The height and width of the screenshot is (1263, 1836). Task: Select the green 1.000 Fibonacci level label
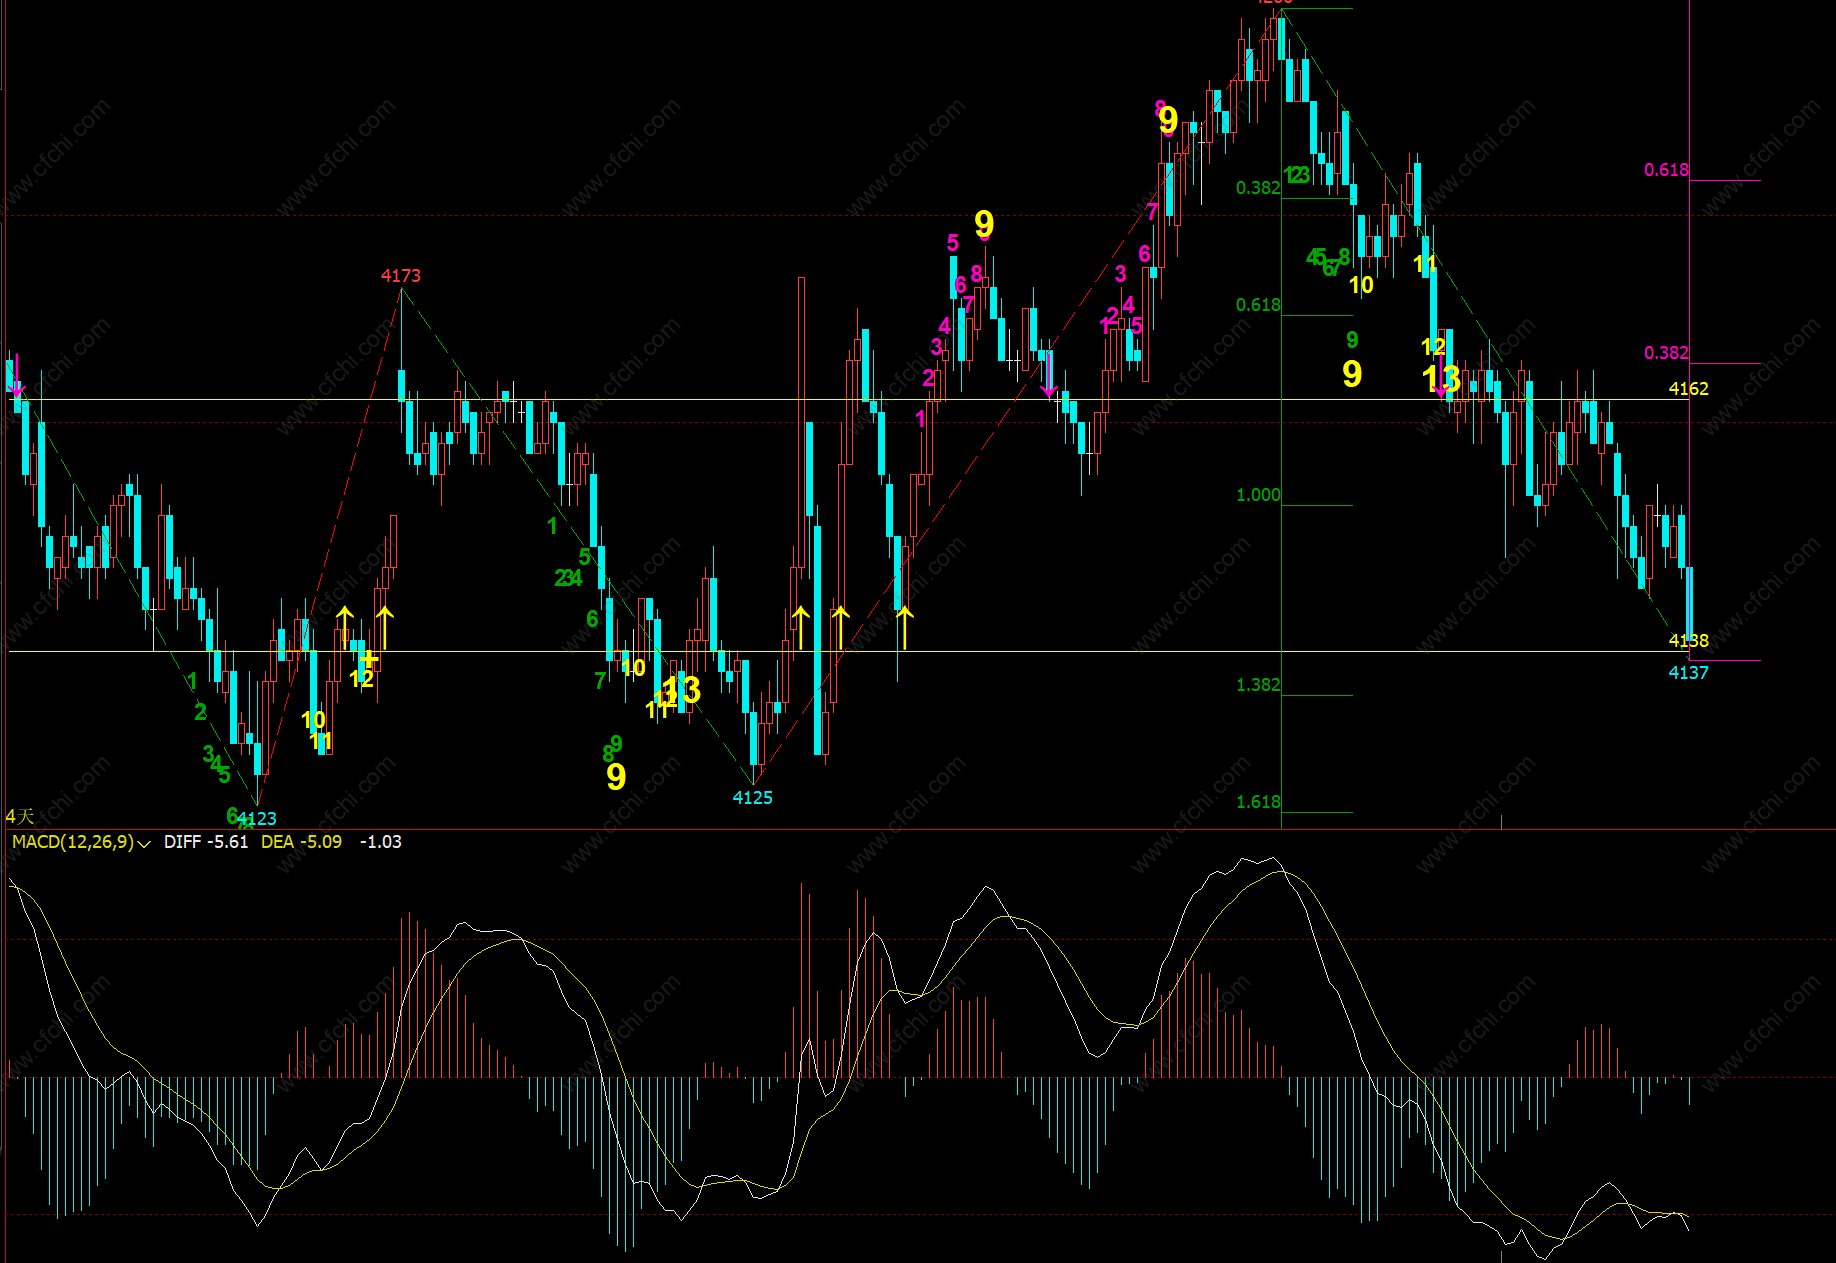1258,495
